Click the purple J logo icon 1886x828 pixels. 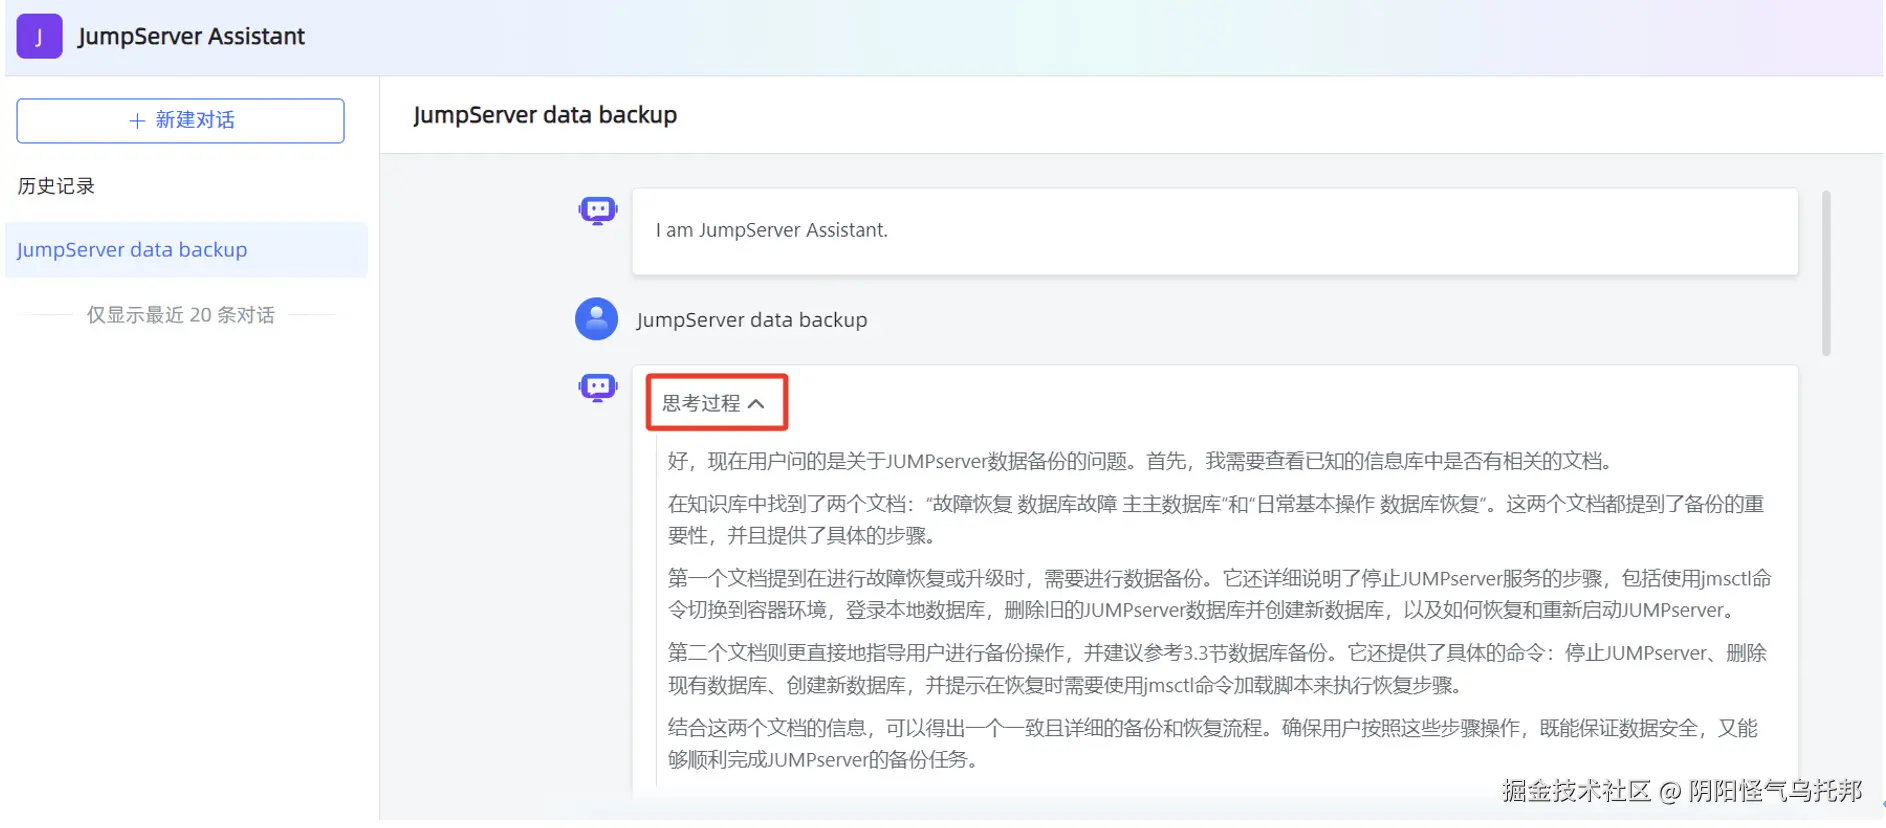39,36
